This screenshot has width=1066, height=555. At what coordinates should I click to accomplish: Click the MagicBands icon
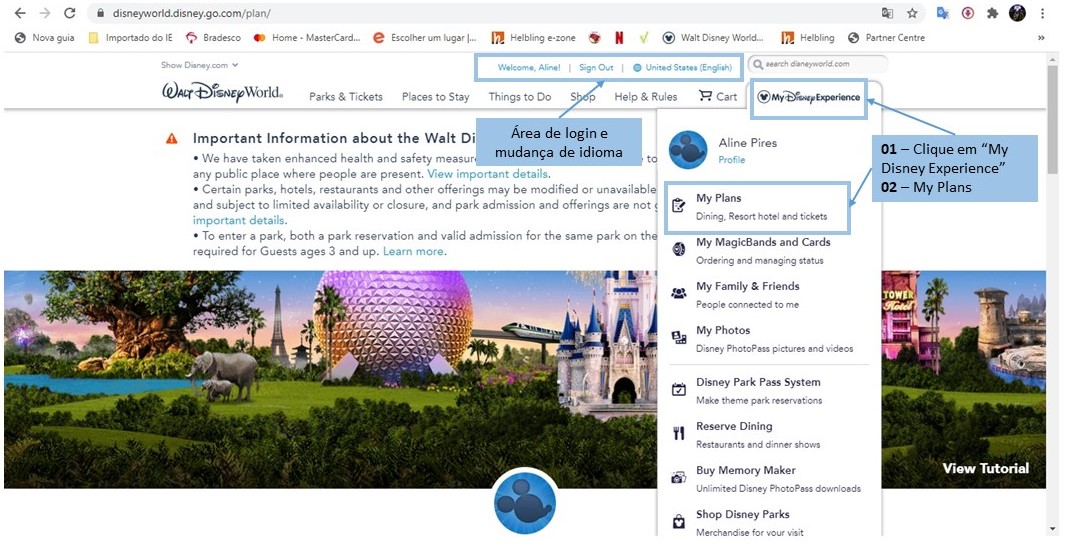pyautogui.click(x=678, y=249)
